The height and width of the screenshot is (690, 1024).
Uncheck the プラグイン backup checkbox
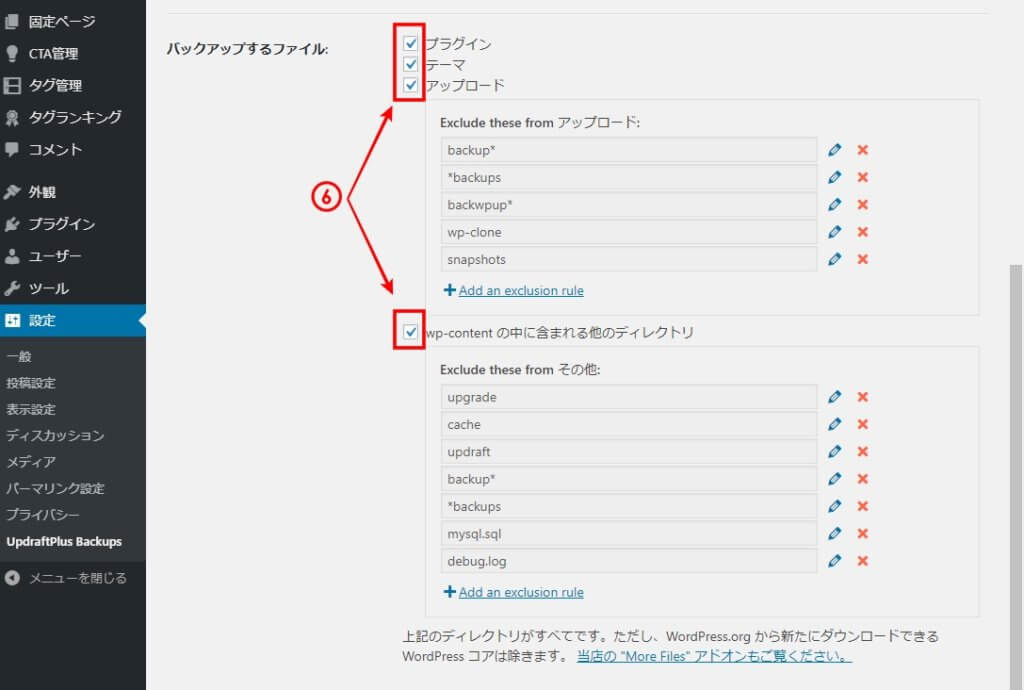click(411, 44)
